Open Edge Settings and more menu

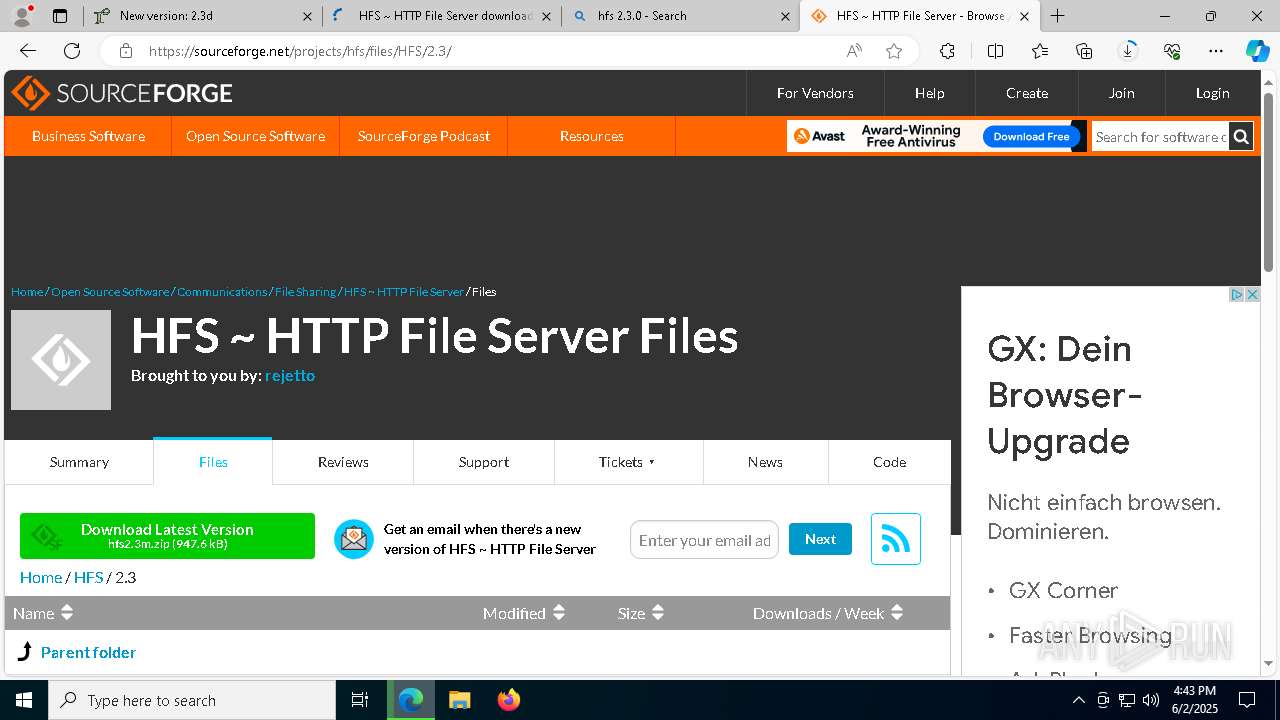click(x=1216, y=51)
